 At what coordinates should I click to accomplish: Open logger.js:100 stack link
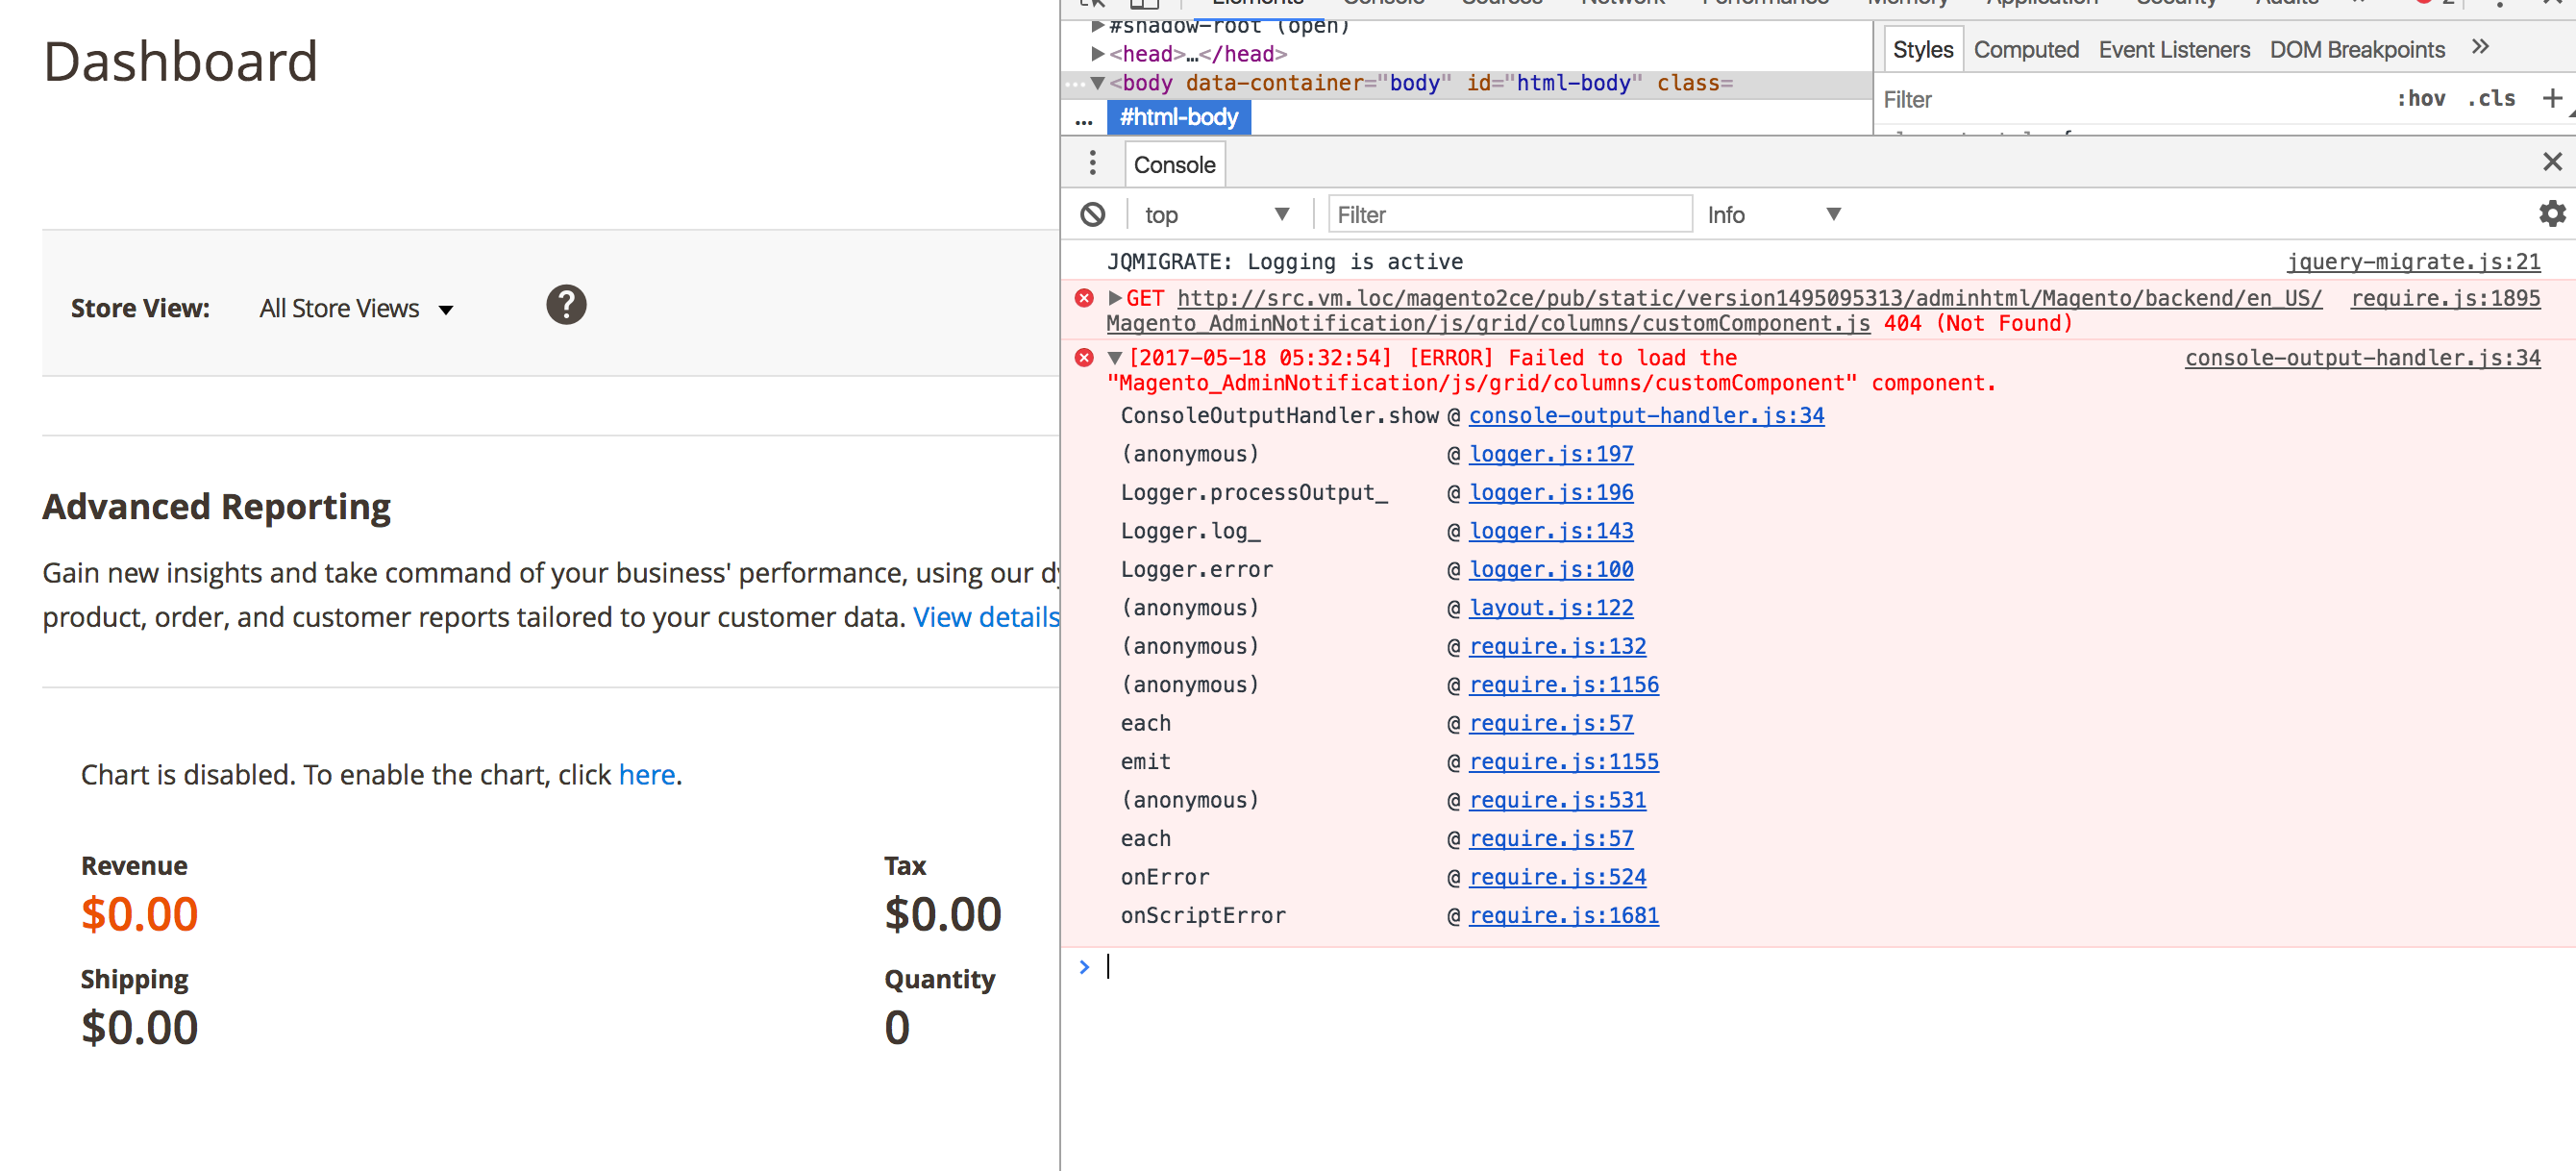tap(1550, 569)
